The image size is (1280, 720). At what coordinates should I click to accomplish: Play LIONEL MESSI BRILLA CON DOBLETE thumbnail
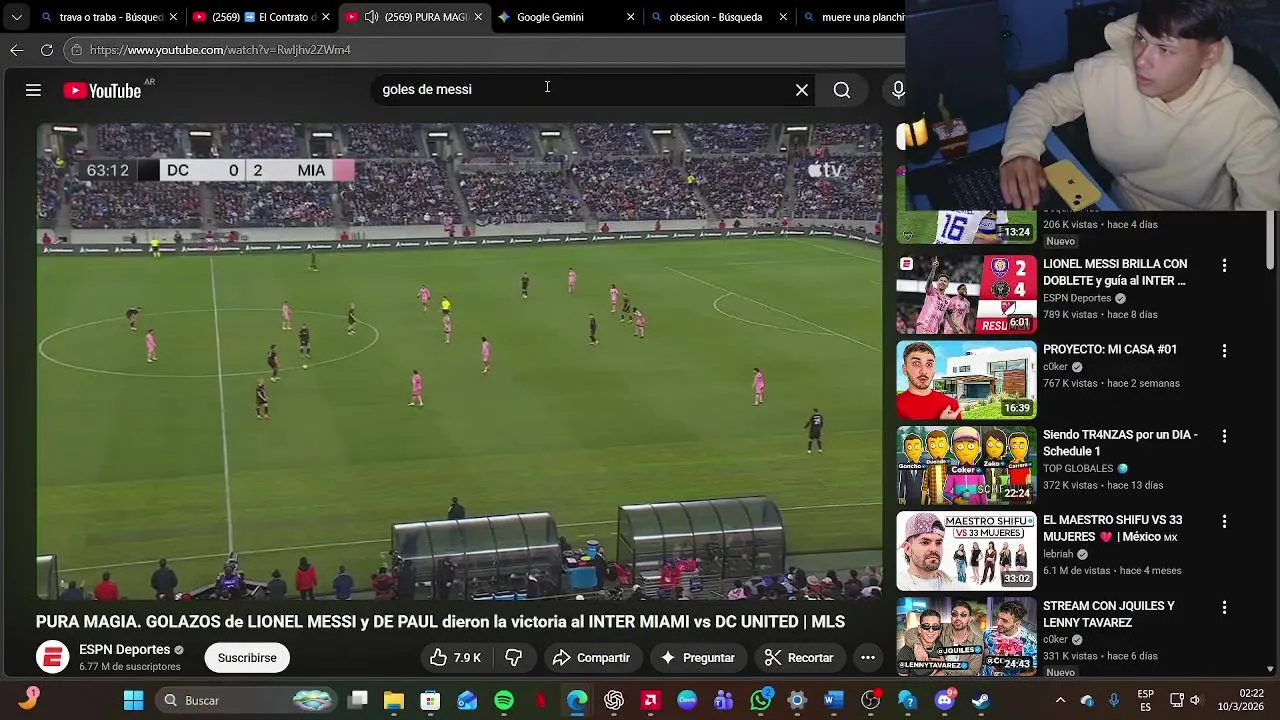coord(966,294)
